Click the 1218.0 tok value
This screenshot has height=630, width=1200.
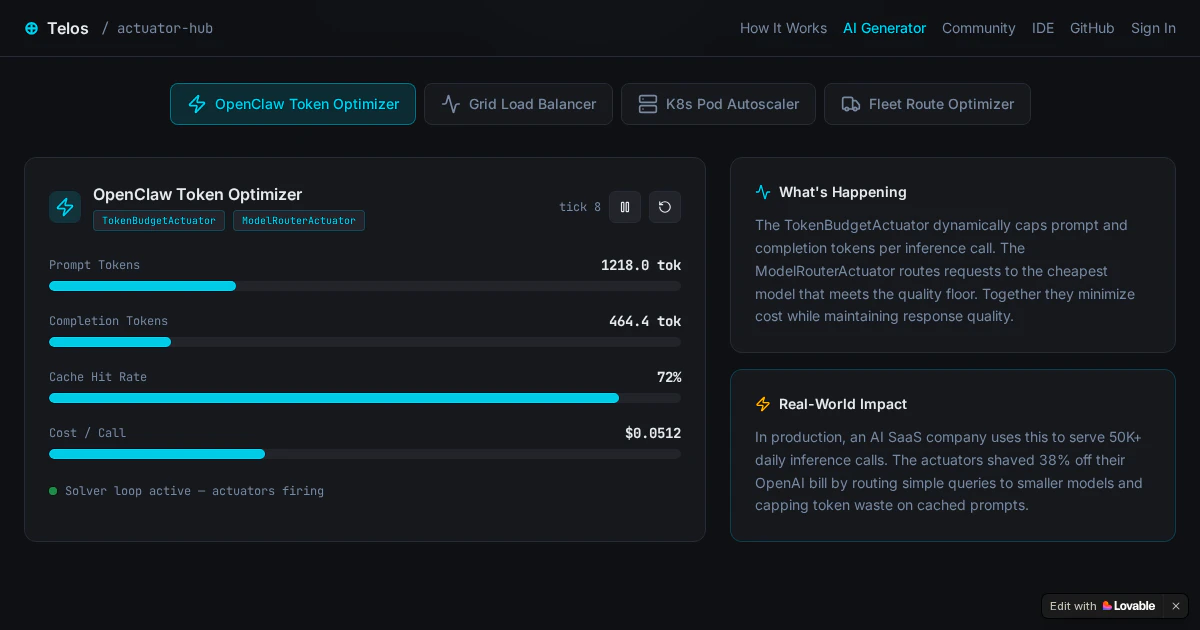tap(641, 265)
